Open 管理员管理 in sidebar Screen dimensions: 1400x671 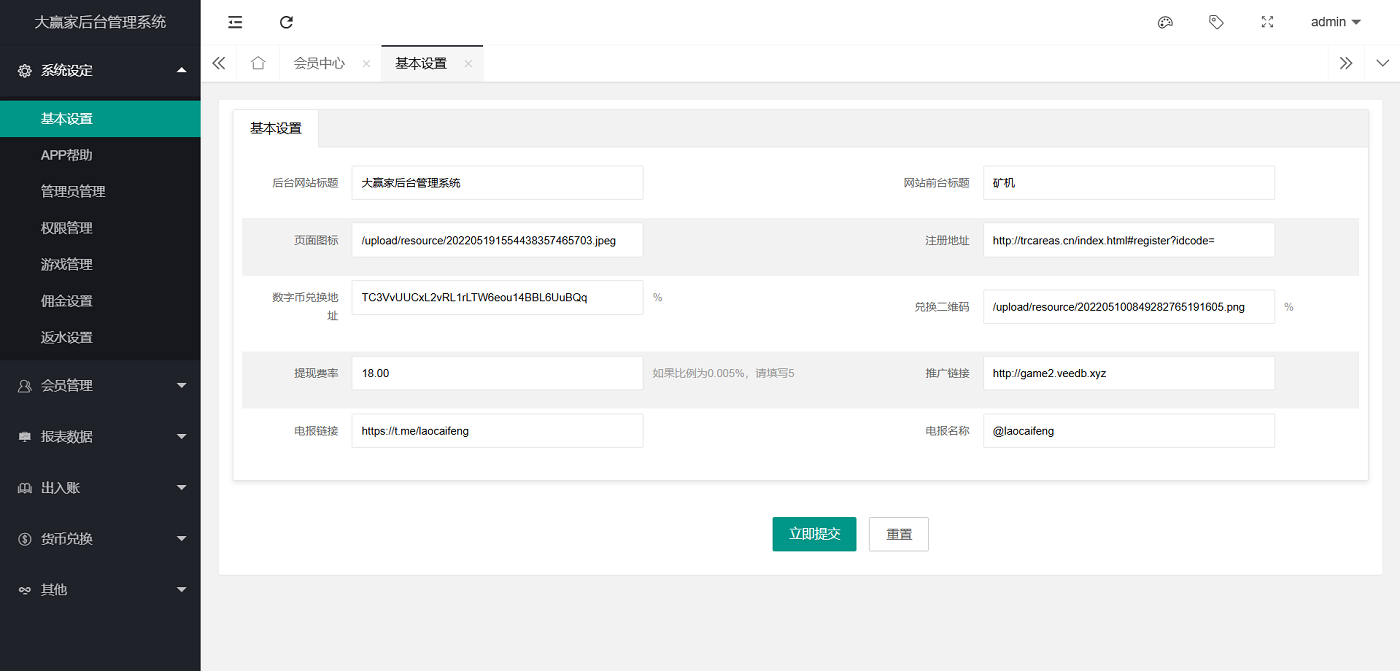click(73, 191)
